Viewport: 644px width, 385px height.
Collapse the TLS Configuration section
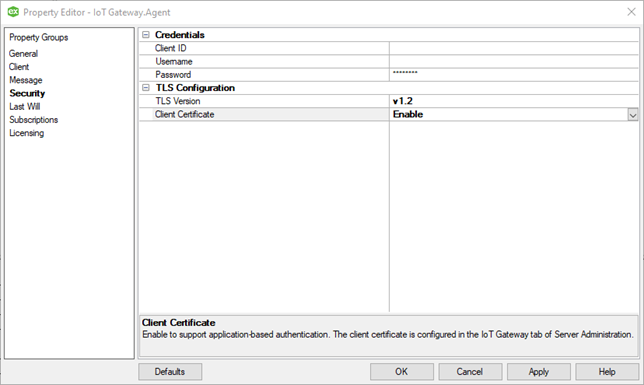click(146, 88)
